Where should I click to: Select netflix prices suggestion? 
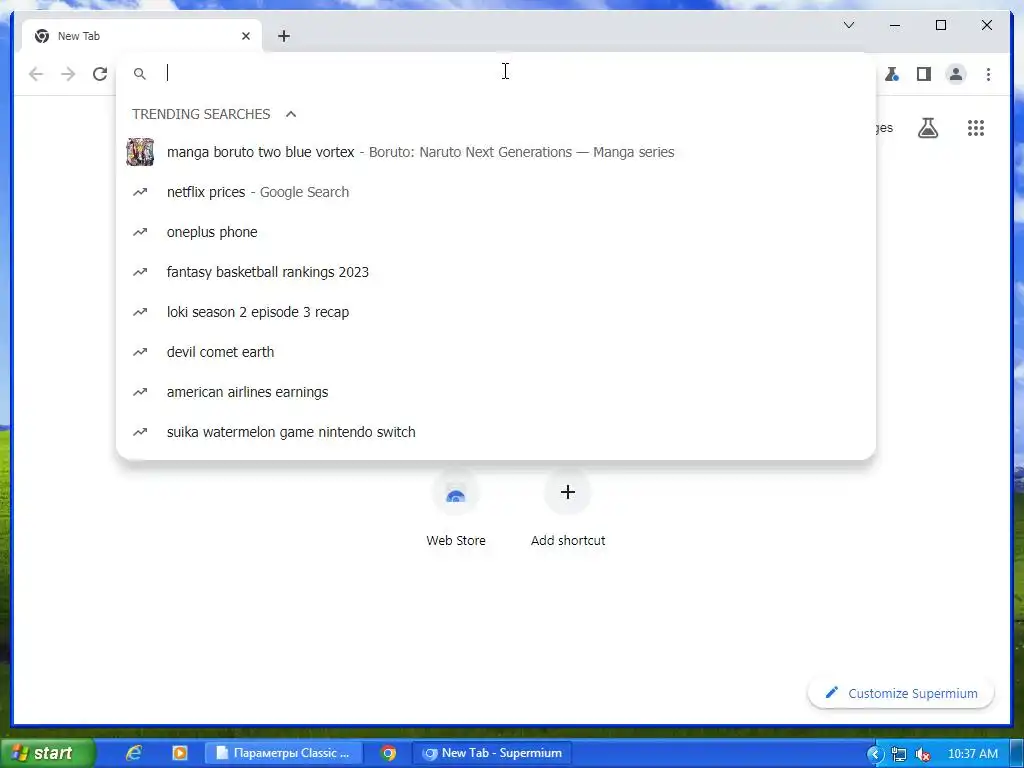(x=496, y=192)
